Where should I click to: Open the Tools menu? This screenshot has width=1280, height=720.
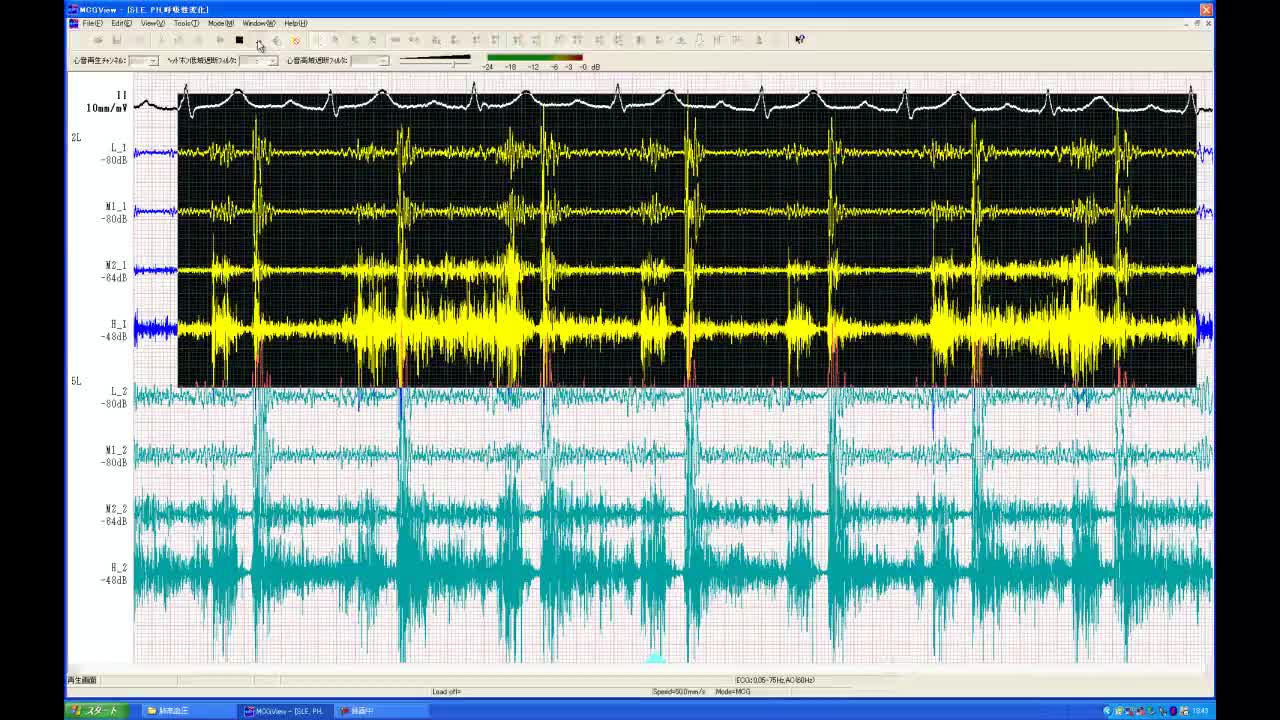pos(185,23)
